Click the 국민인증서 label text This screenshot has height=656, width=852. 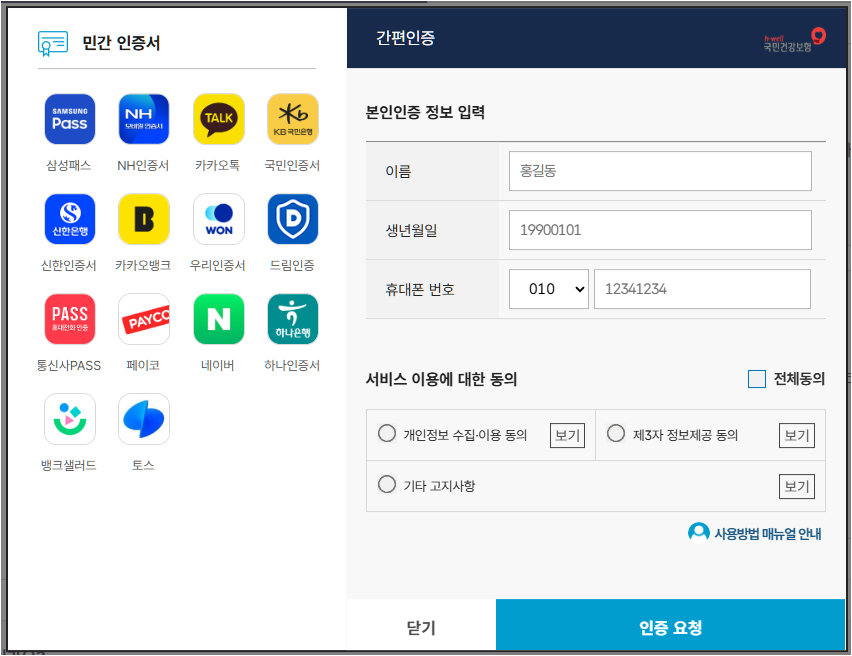click(292, 165)
